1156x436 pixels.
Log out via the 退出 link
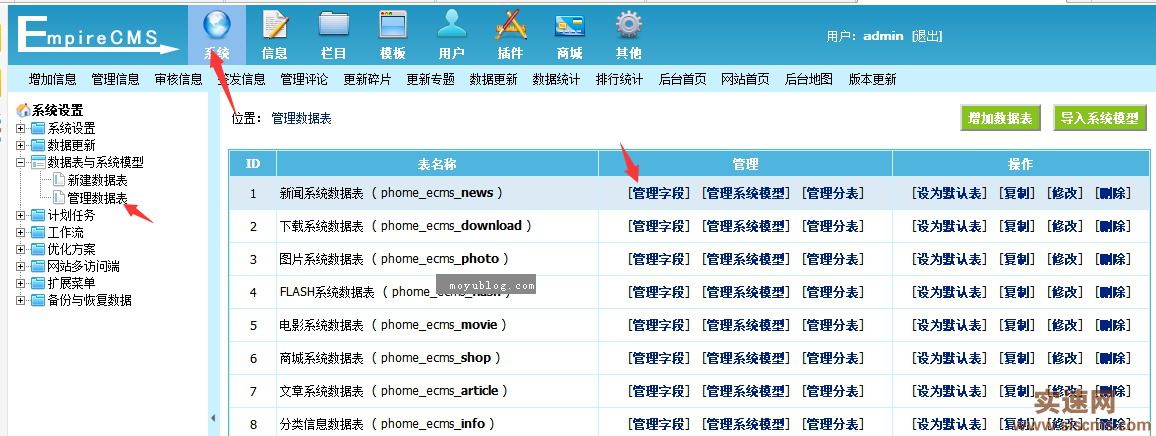(927, 36)
